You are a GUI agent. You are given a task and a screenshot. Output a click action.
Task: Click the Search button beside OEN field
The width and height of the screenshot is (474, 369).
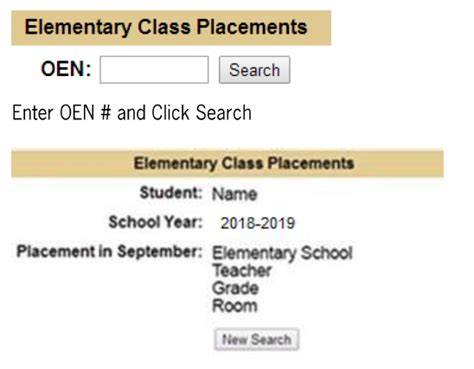pyautogui.click(x=254, y=70)
